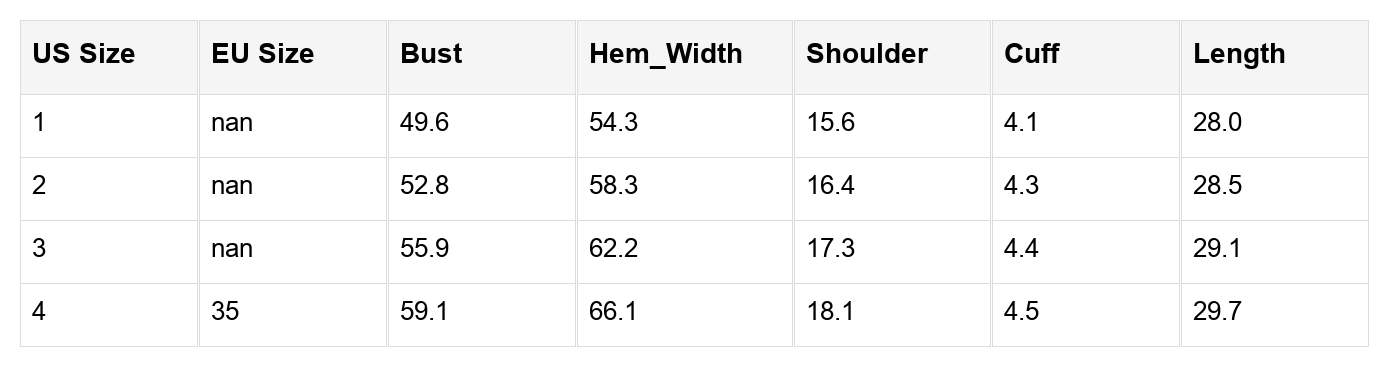Click the Bust value 52.8
The height and width of the screenshot is (366, 1388).
click(x=425, y=186)
